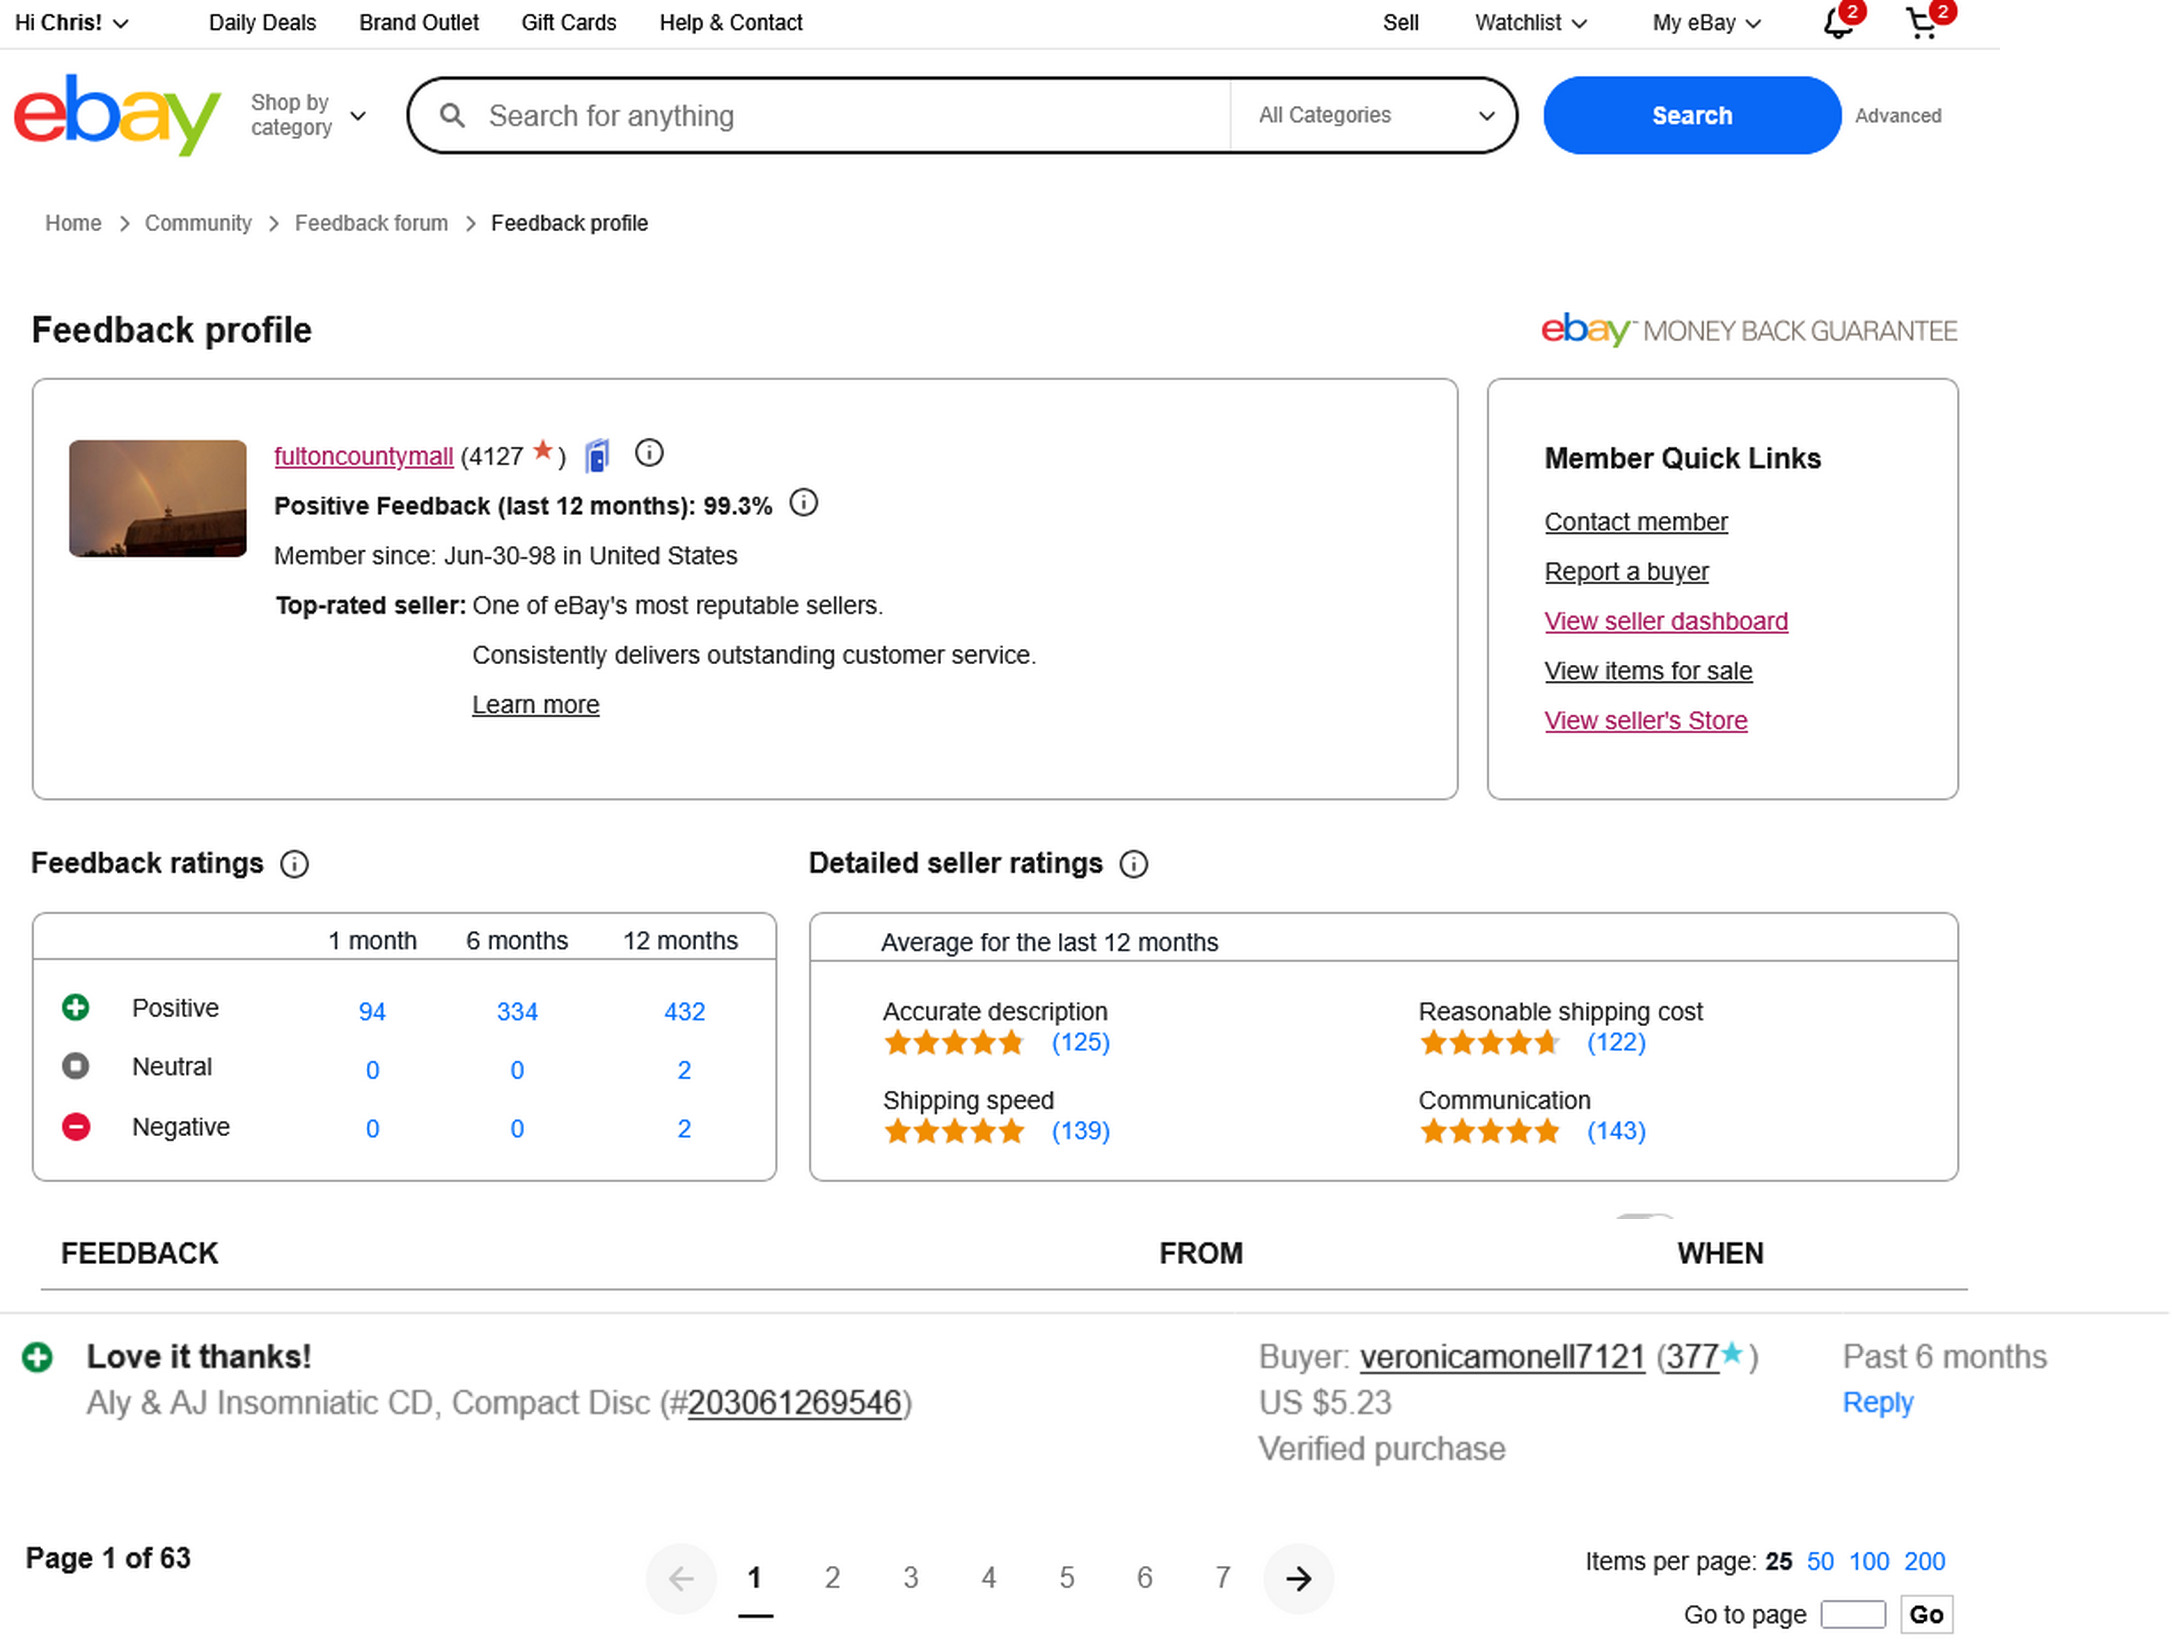Show 50 items per page

[1820, 1562]
